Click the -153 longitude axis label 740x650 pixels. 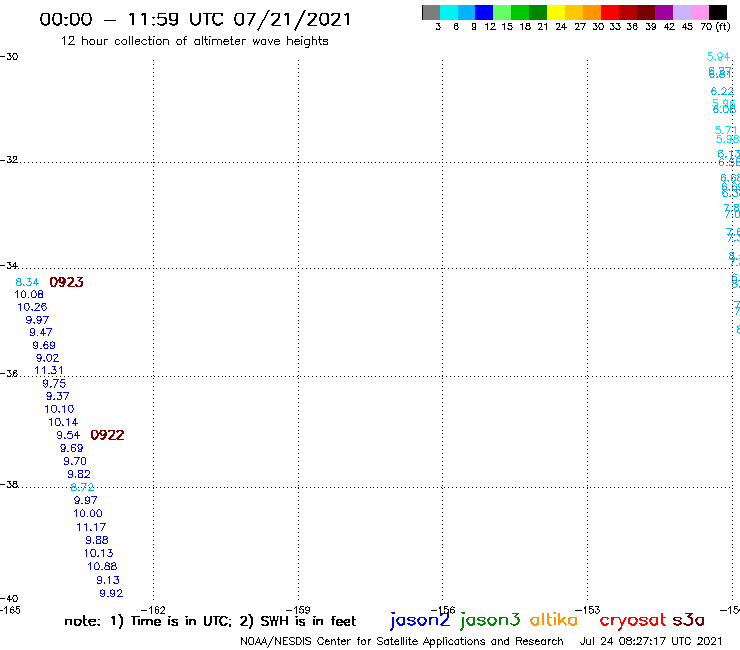click(x=588, y=610)
